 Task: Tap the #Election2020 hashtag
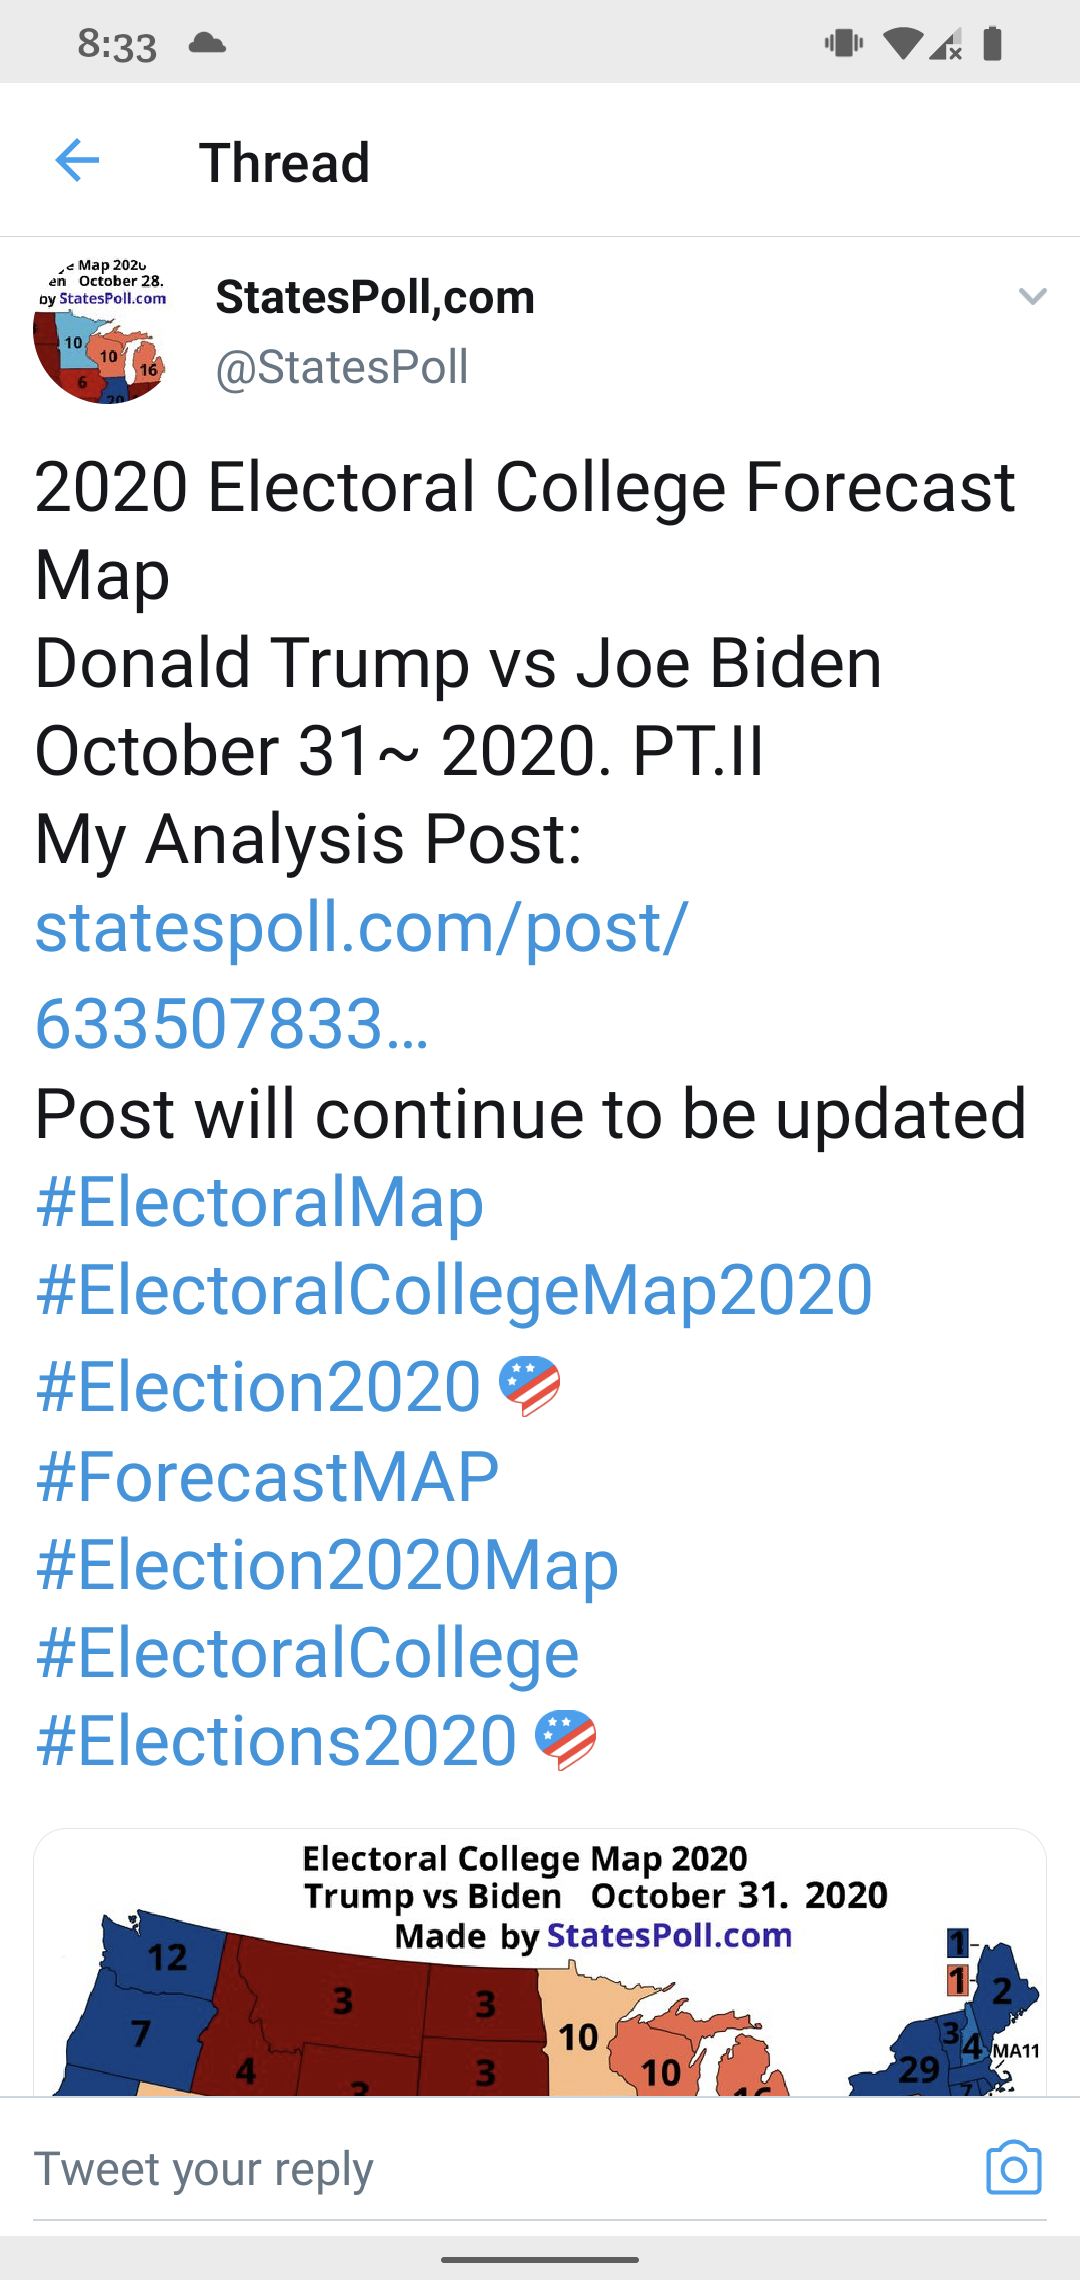[x=258, y=1387]
